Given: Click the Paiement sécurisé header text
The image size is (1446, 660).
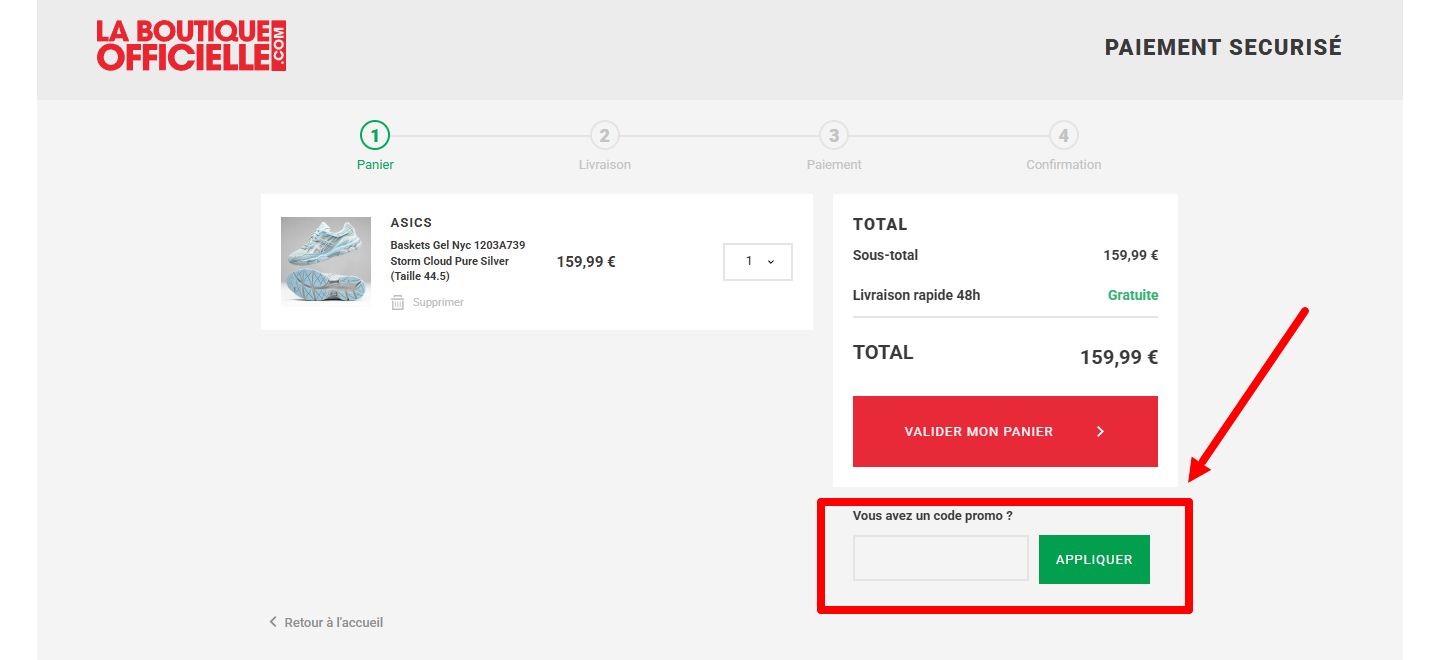Looking at the screenshot, I should (x=1223, y=47).
